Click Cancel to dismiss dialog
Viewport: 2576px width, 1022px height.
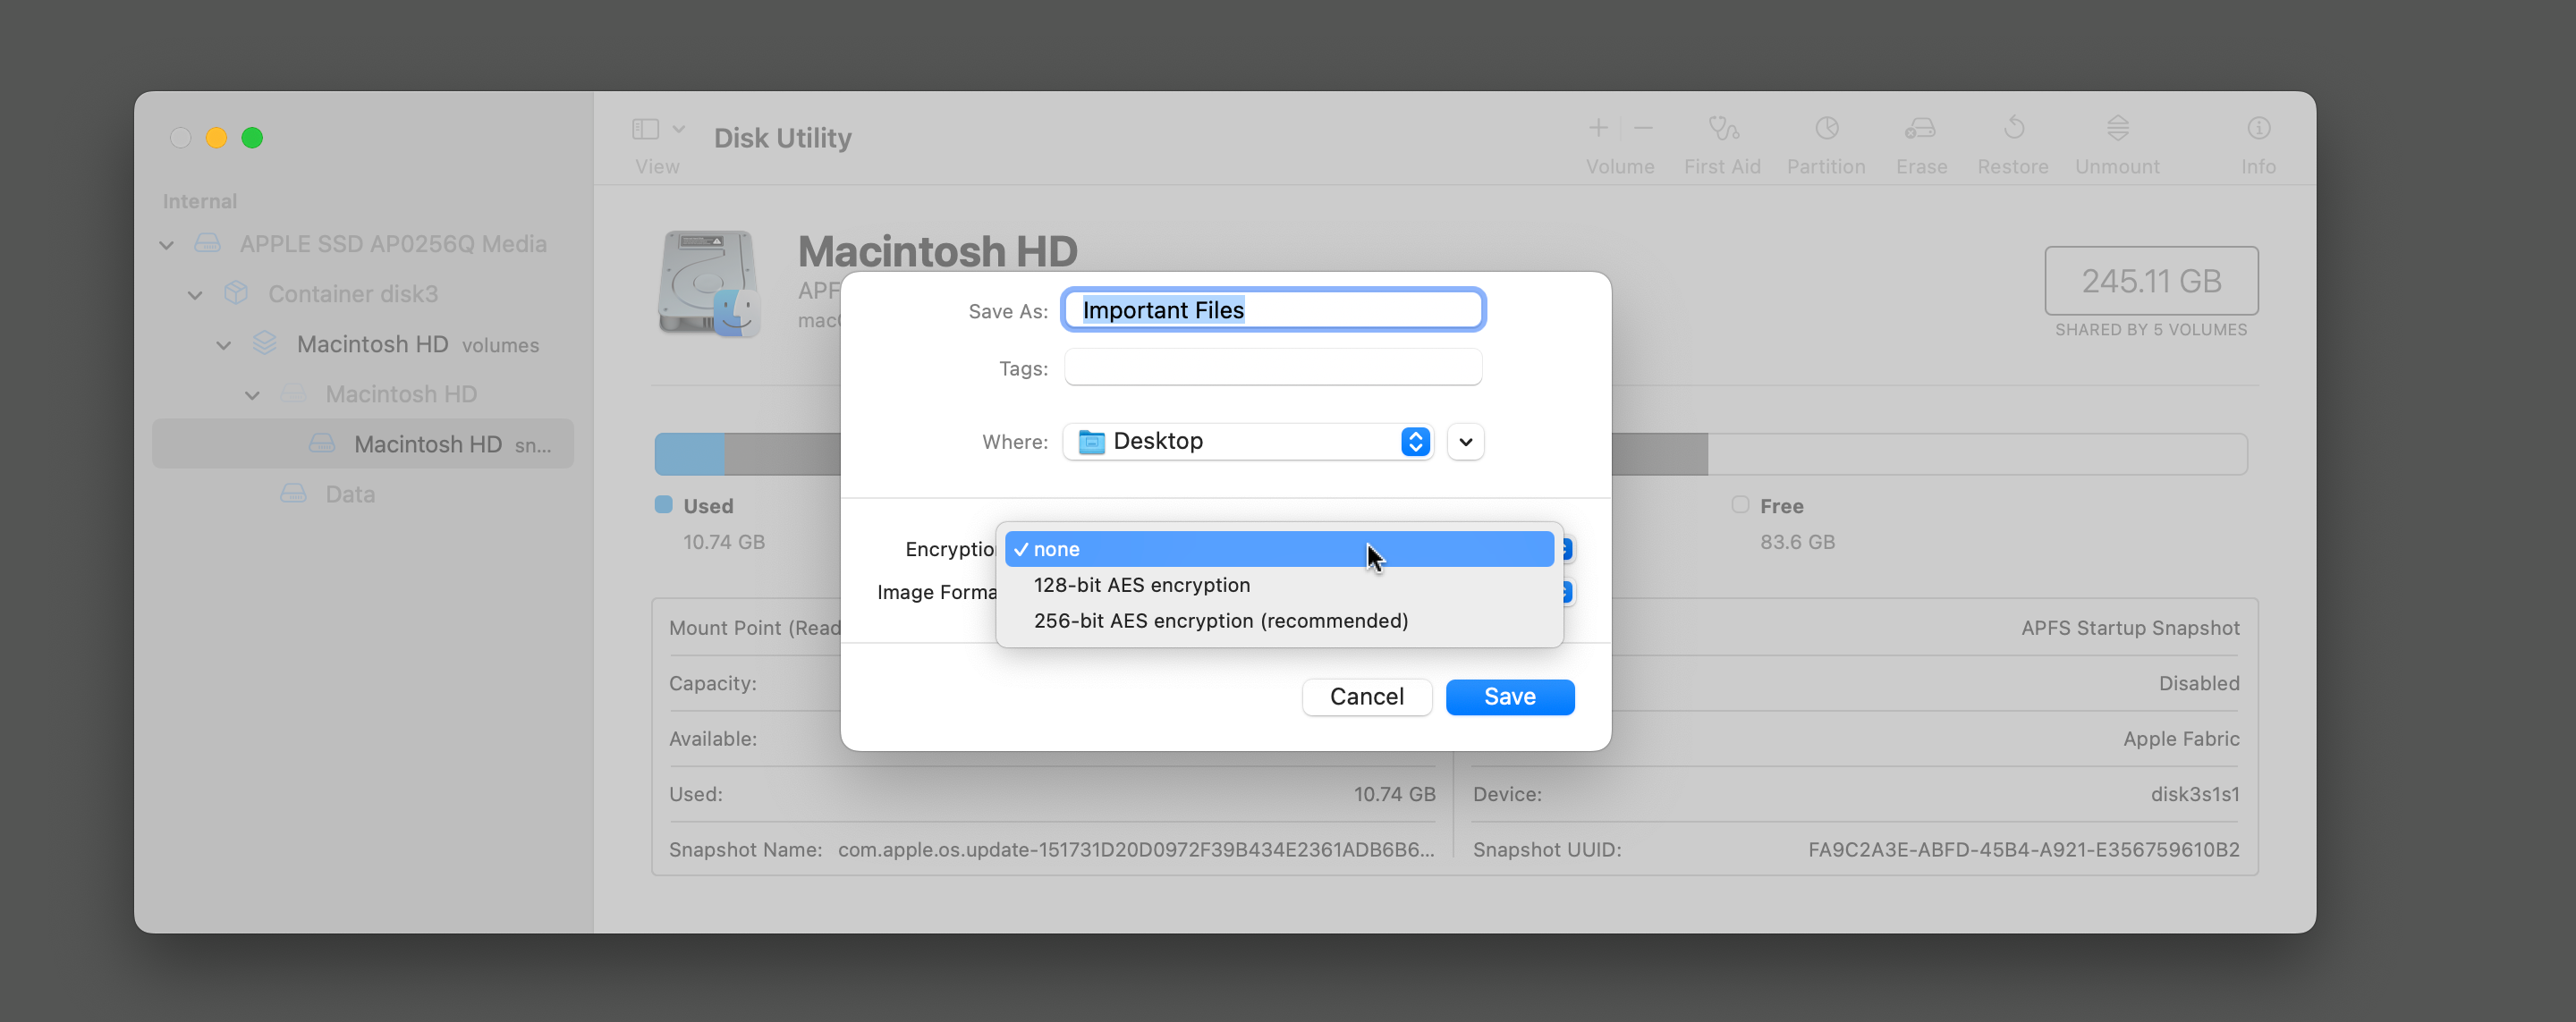tap(1367, 695)
